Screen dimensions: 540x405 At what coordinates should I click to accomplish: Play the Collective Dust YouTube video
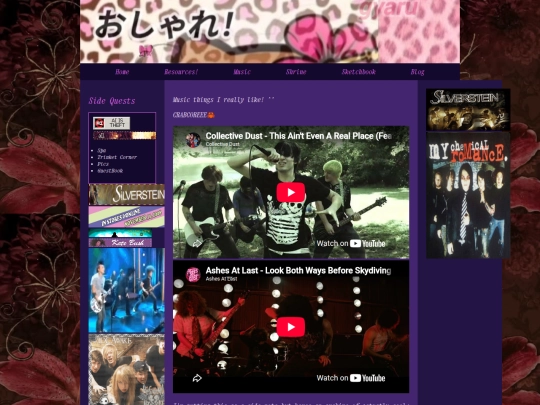(290, 192)
